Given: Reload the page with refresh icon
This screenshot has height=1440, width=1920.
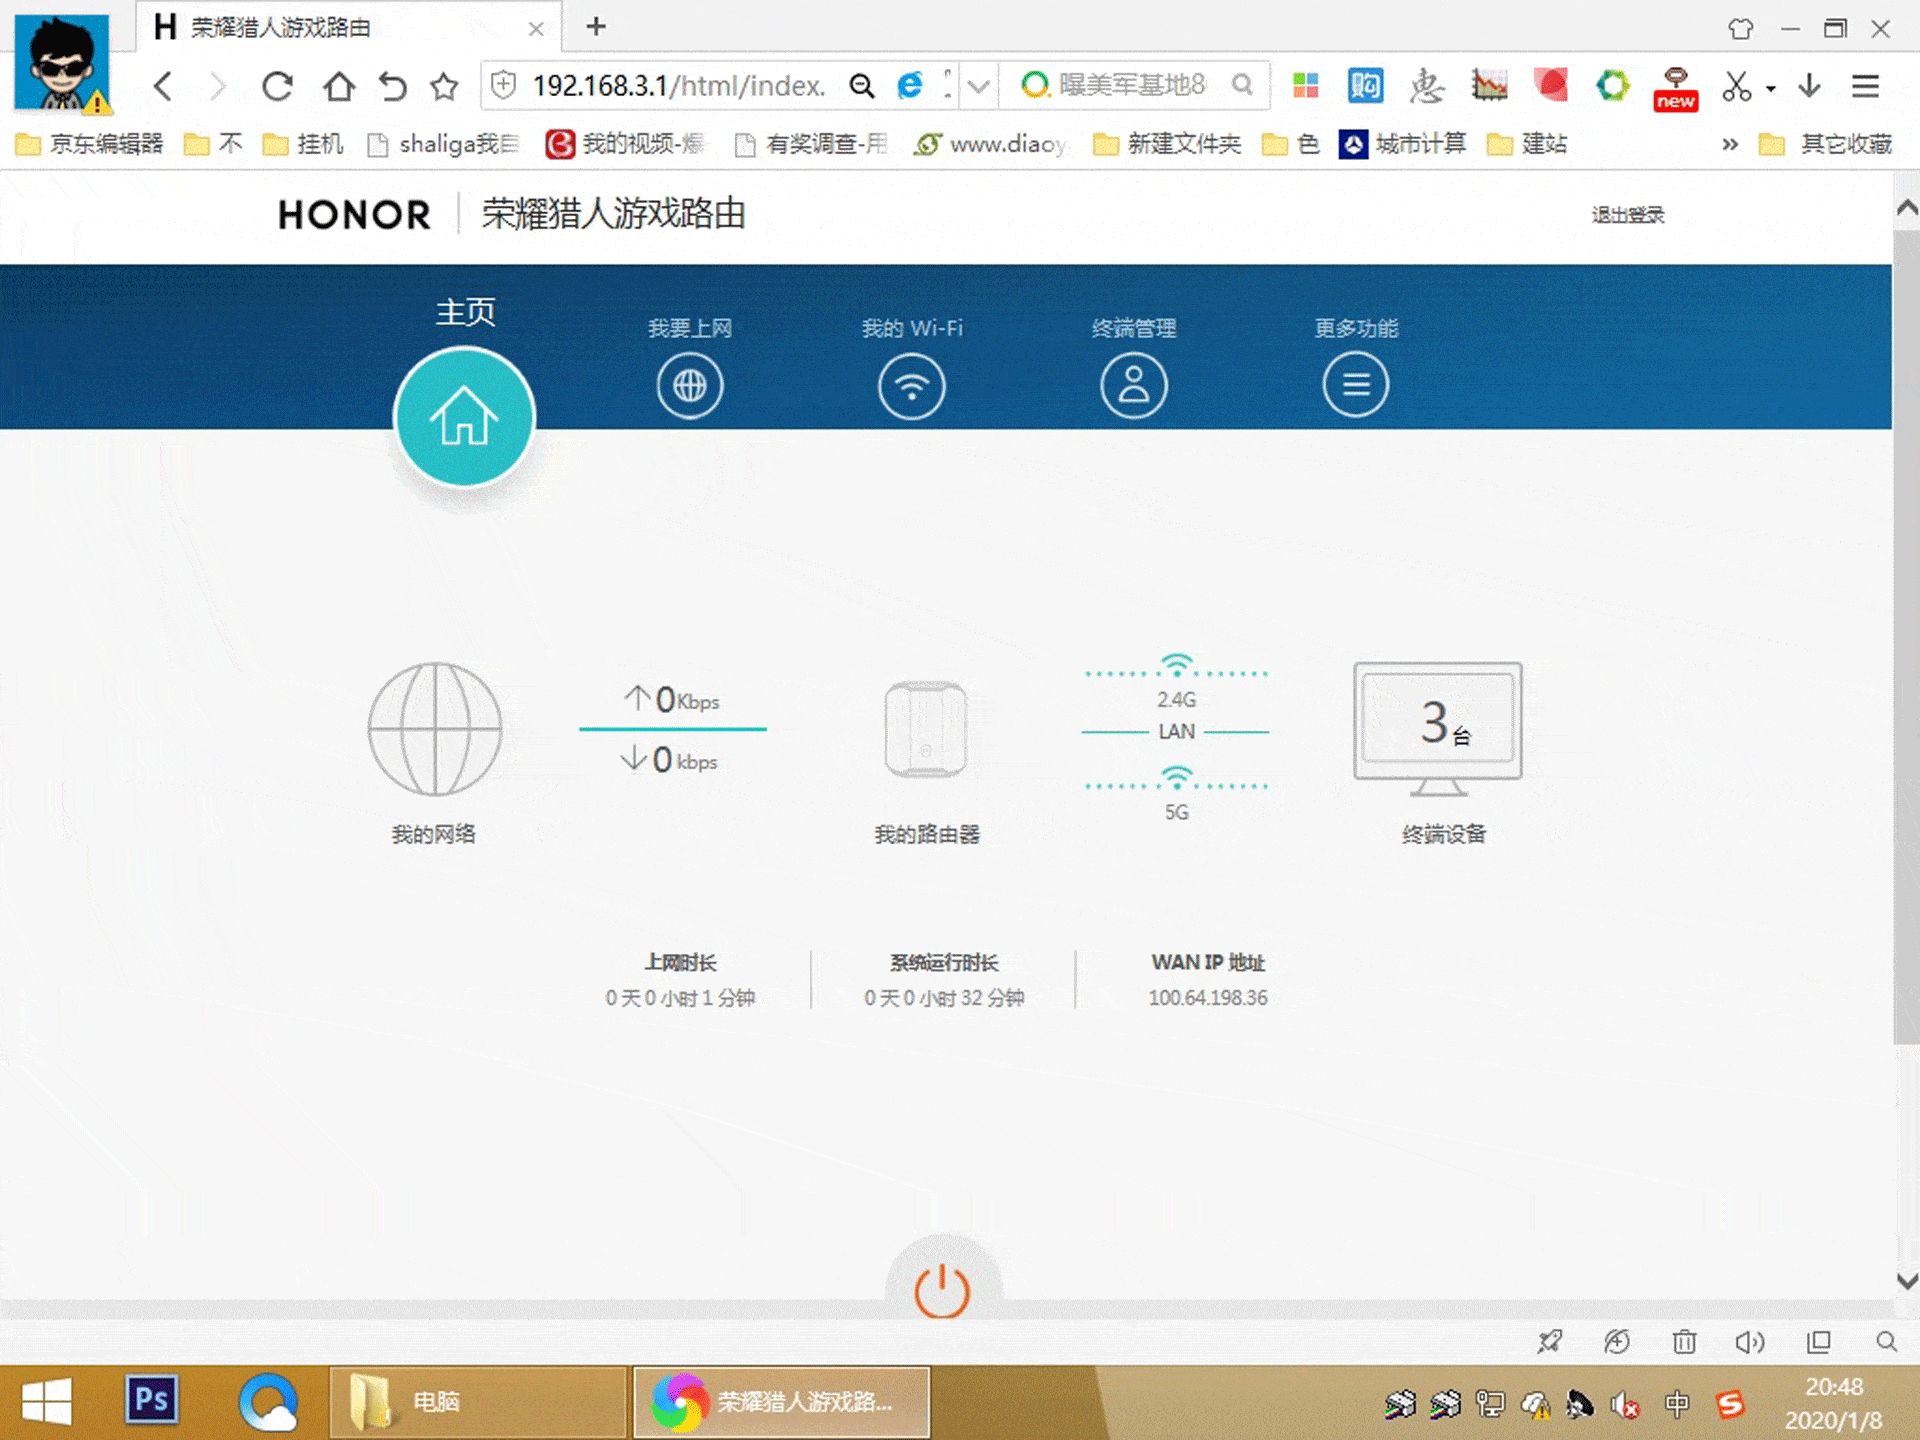Looking at the screenshot, I should click(x=277, y=86).
